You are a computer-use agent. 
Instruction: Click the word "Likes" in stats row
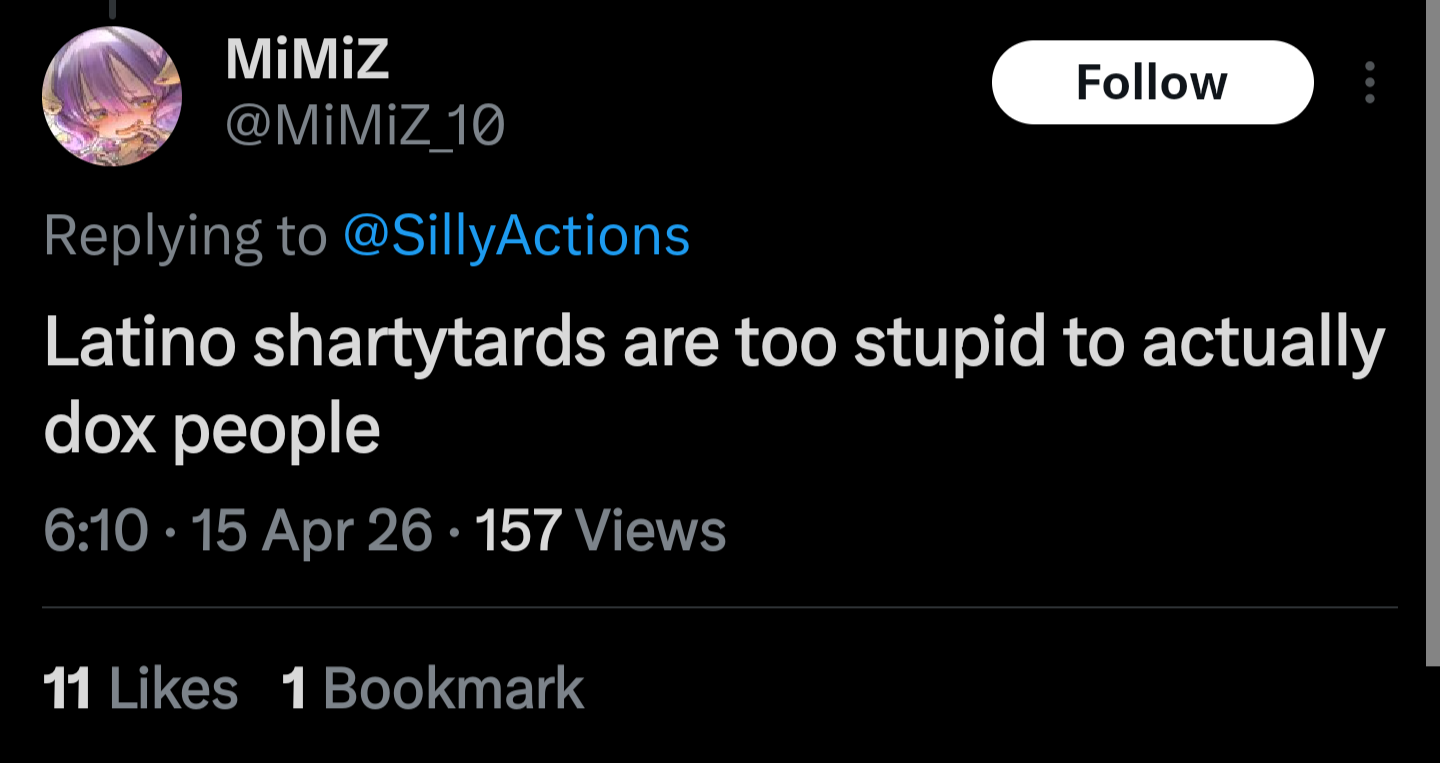(x=172, y=688)
